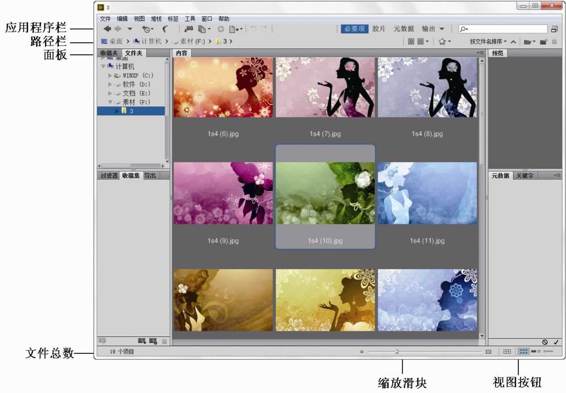Open the sort by filename dropdown
566x393 pixels.
tap(488, 42)
